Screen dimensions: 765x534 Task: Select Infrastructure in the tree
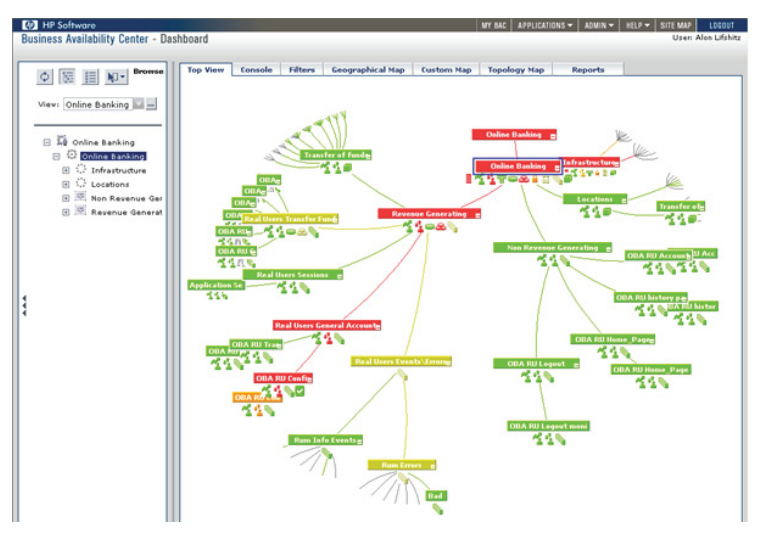click(119, 171)
